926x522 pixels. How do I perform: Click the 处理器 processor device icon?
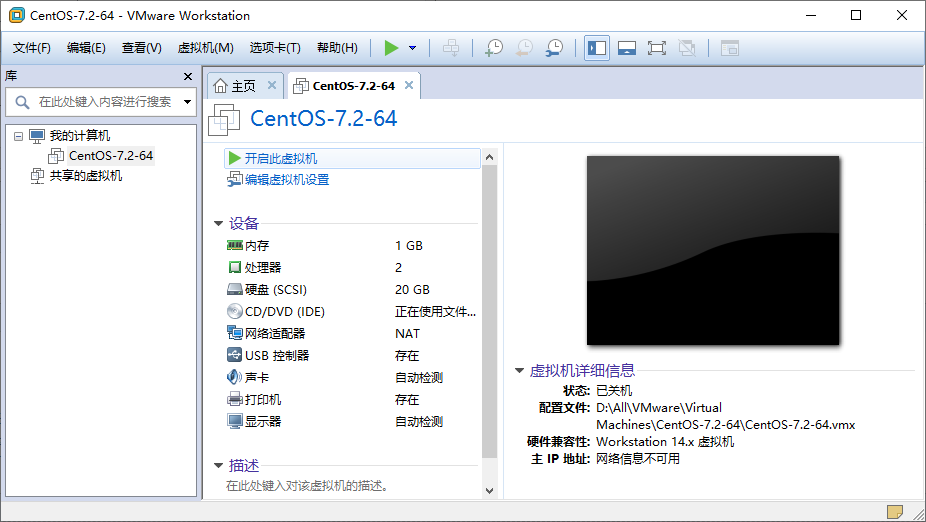(x=234, y=267)
